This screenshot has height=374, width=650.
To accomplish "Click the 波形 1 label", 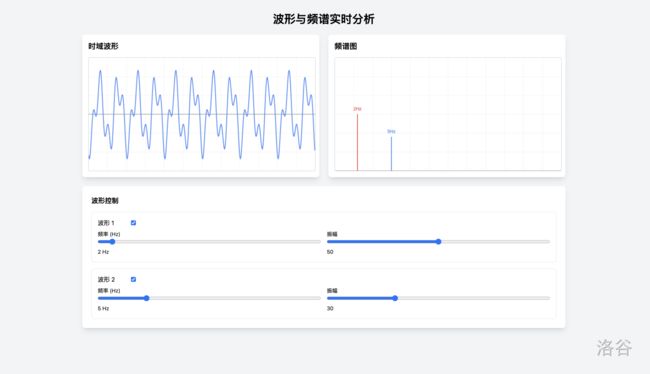I will 106,223.
